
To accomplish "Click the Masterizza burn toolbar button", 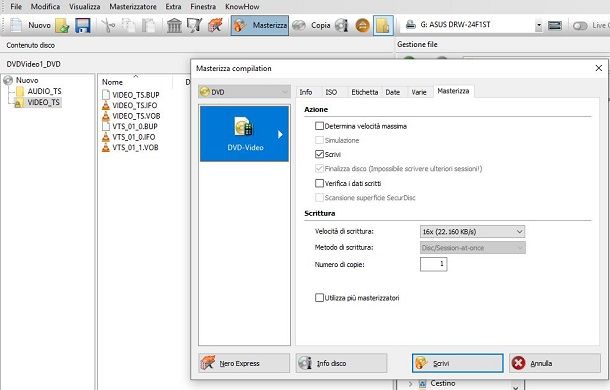I will pyautogui.click(x=260, y=25).
